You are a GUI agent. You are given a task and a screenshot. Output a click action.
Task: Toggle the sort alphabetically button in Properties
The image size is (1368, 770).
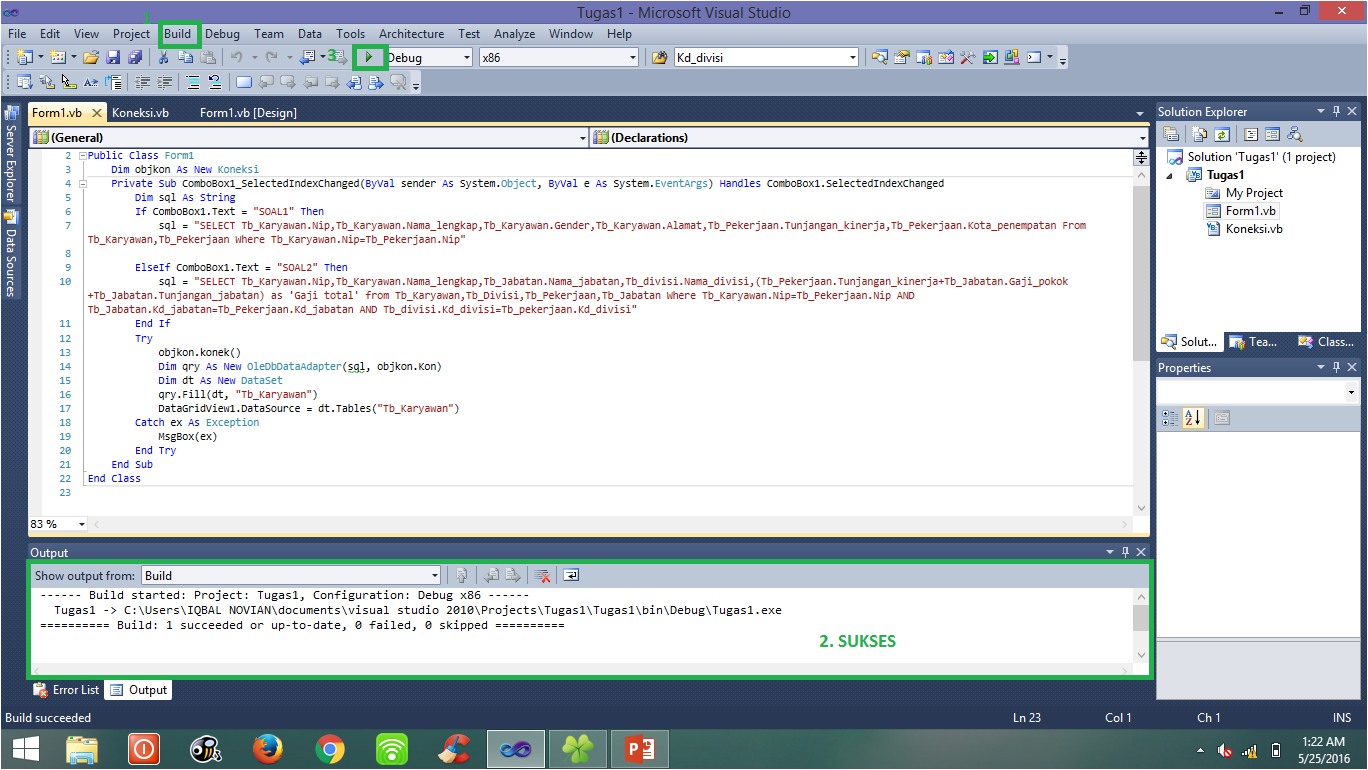point(1191,418)
